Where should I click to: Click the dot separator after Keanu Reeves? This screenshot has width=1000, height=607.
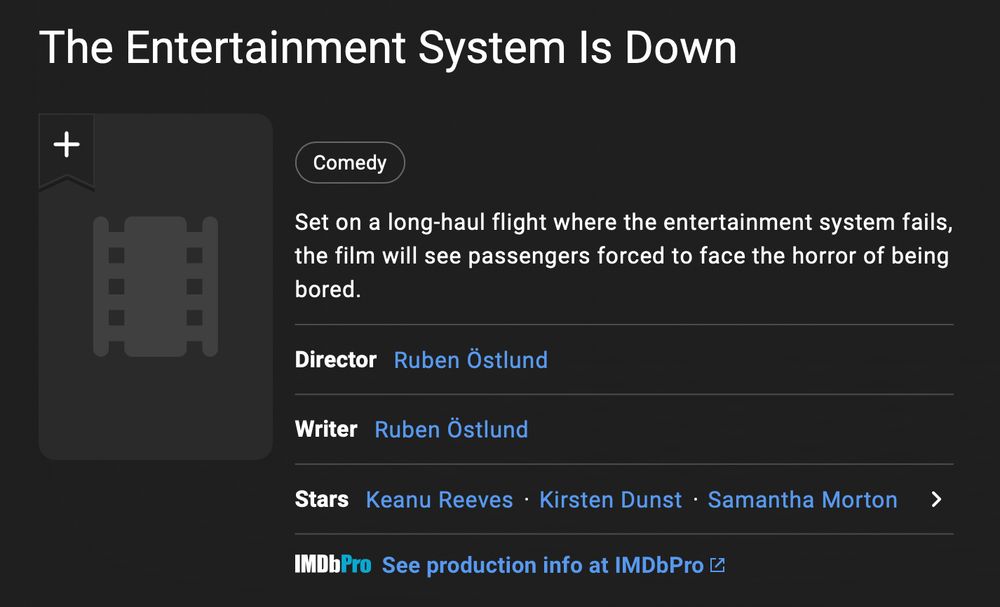coord(526,499)
